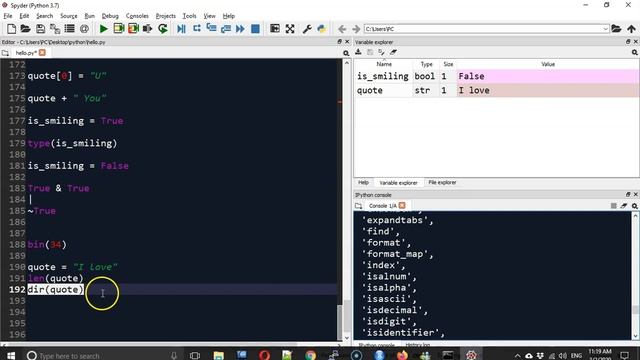This screenshot has height=360, width=640.
Task: Search variables in Variable explorer
Action: click(635, 53)
